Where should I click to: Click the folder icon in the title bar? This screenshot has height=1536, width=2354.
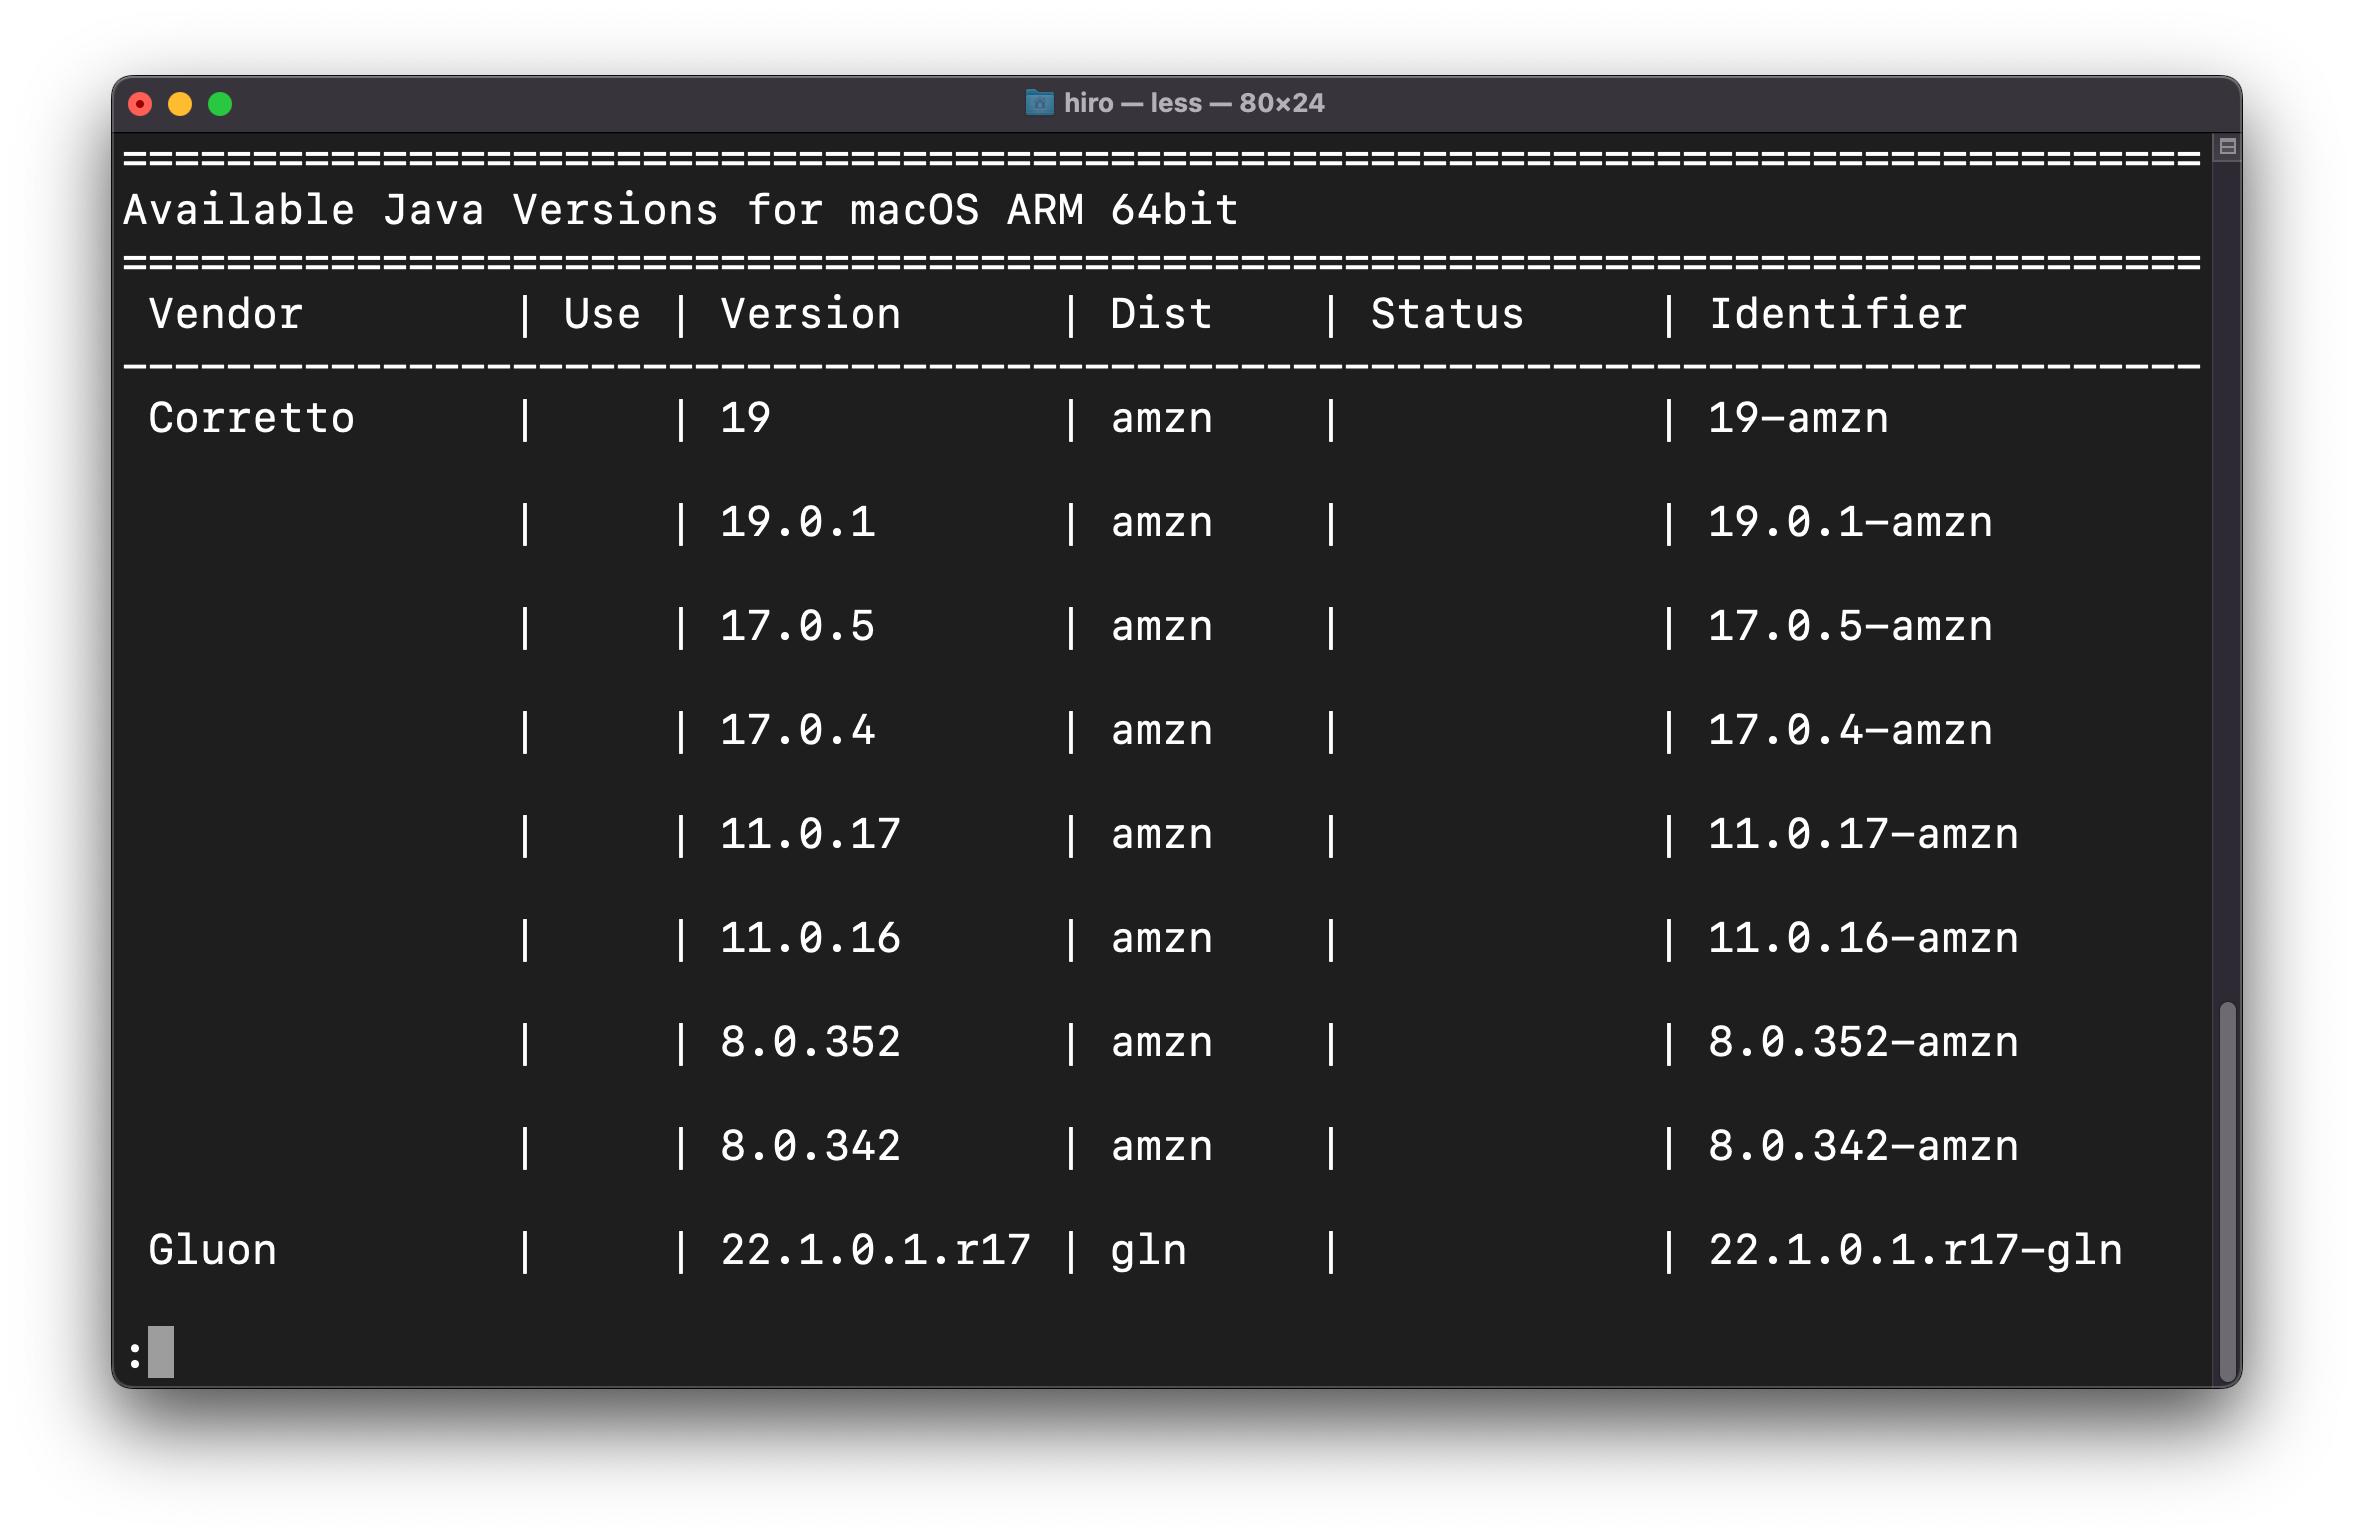pyautogui.click(x=1039, y=103)
